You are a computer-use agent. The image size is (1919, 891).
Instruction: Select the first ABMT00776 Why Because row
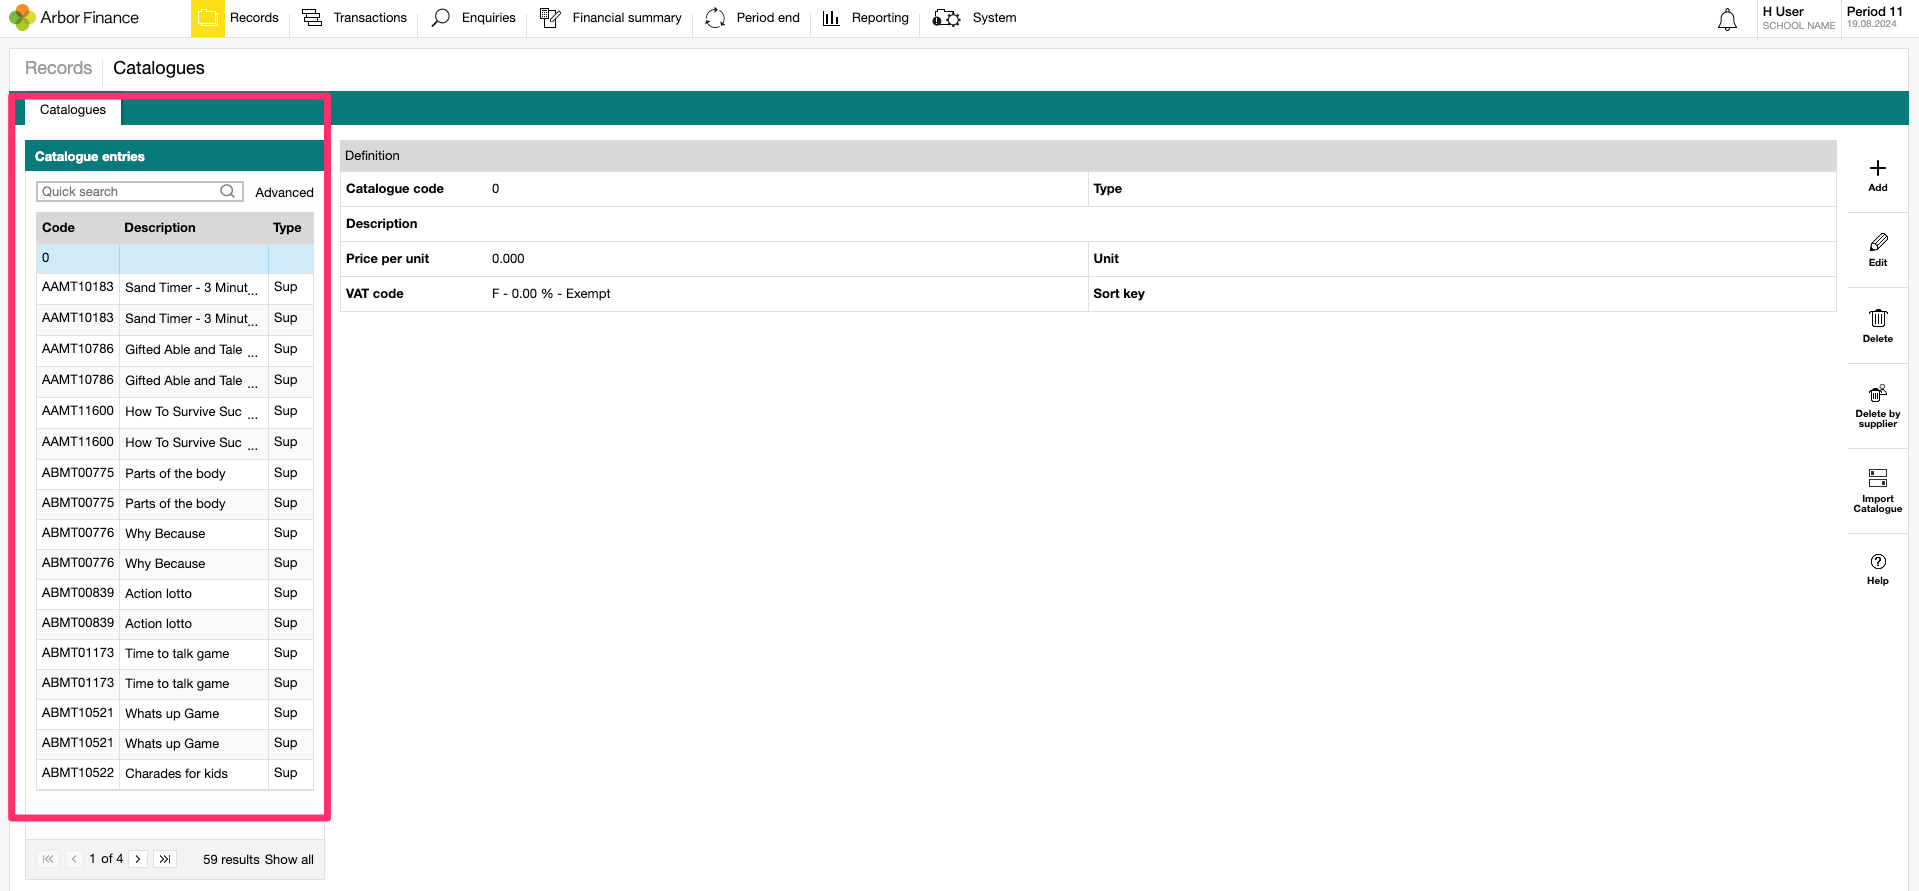click(175, 533)
